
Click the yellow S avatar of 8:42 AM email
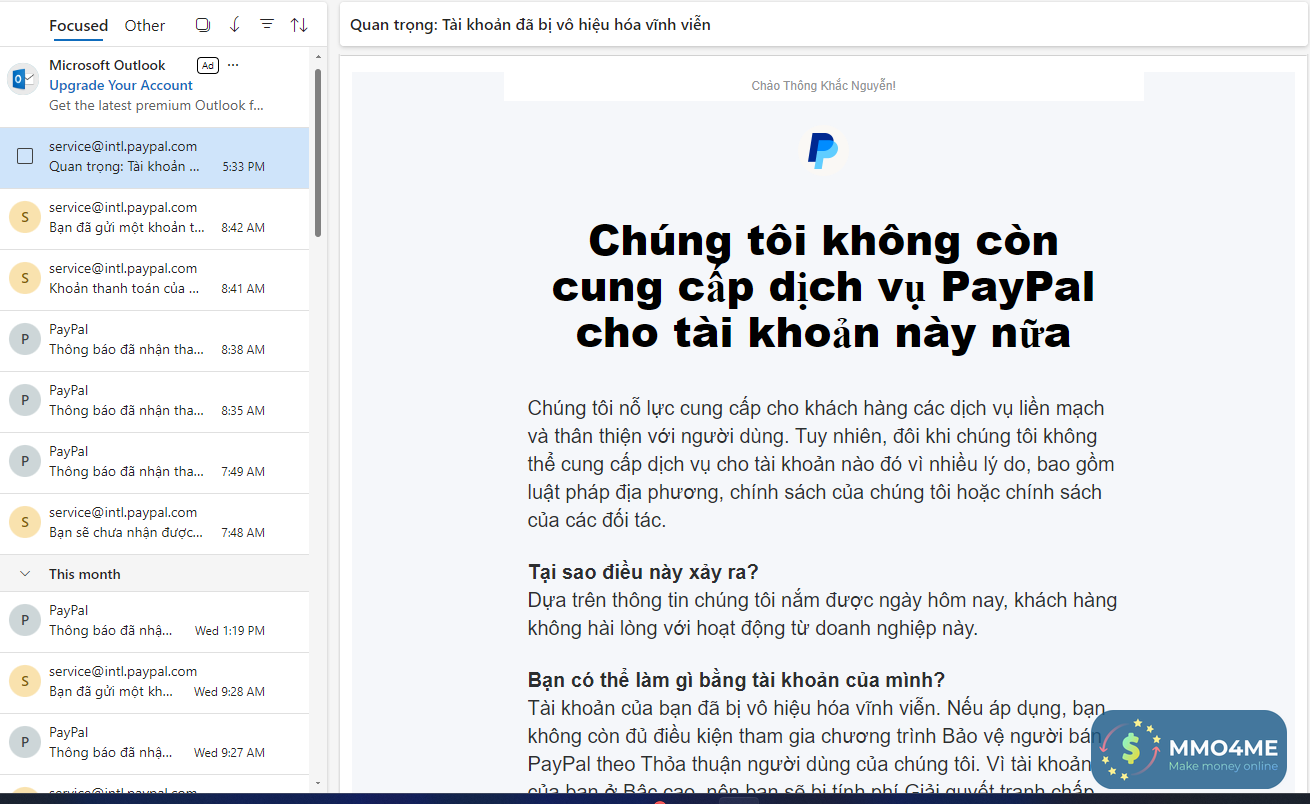point(24,217)
